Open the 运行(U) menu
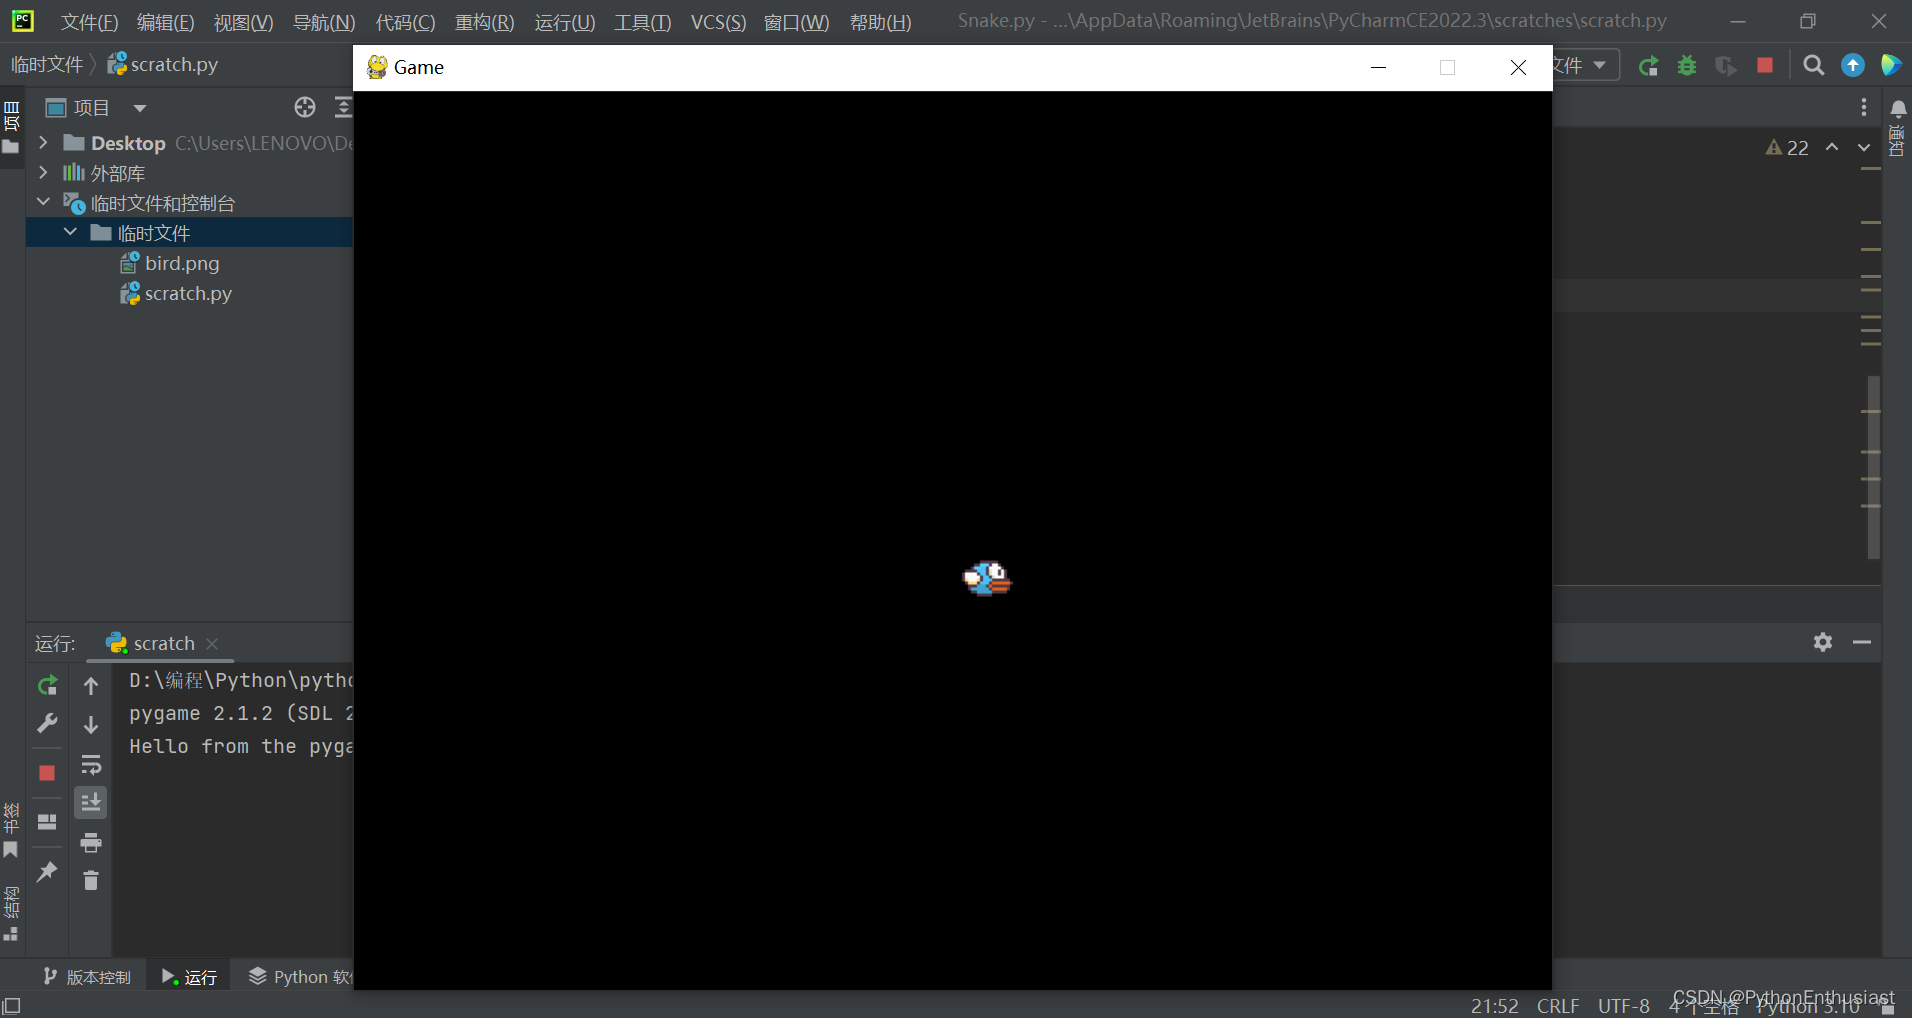Viewport: 1912px width, 1018px height. pos(564,22)
